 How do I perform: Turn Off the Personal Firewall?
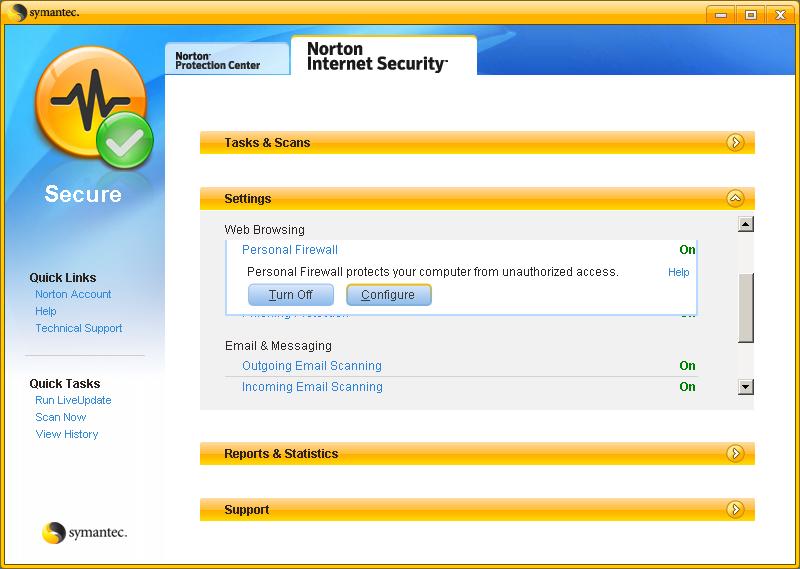pos(291,295)
